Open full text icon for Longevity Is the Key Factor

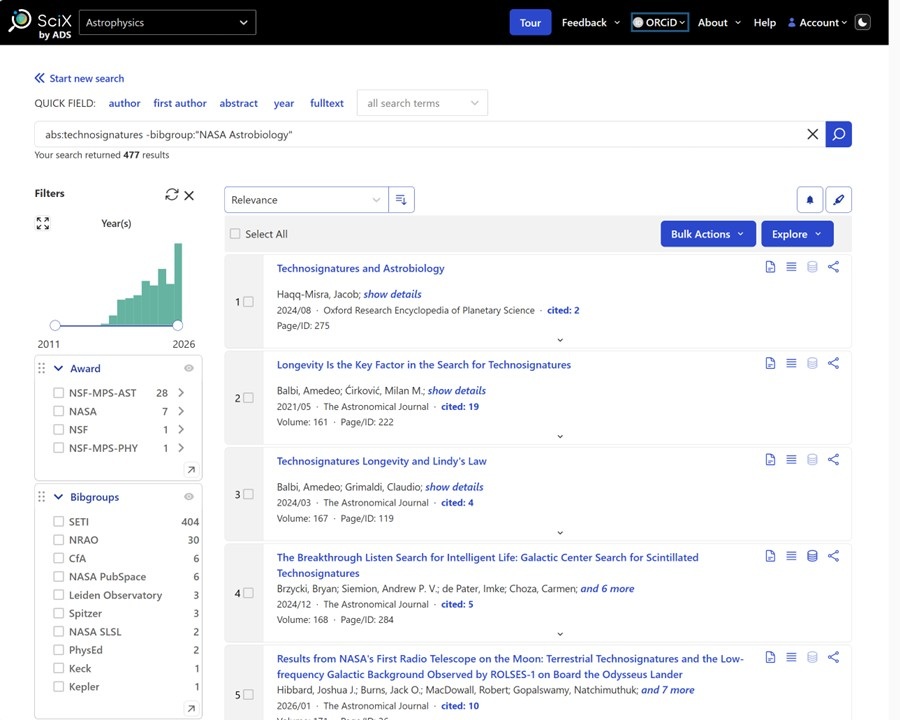(770, 363)
